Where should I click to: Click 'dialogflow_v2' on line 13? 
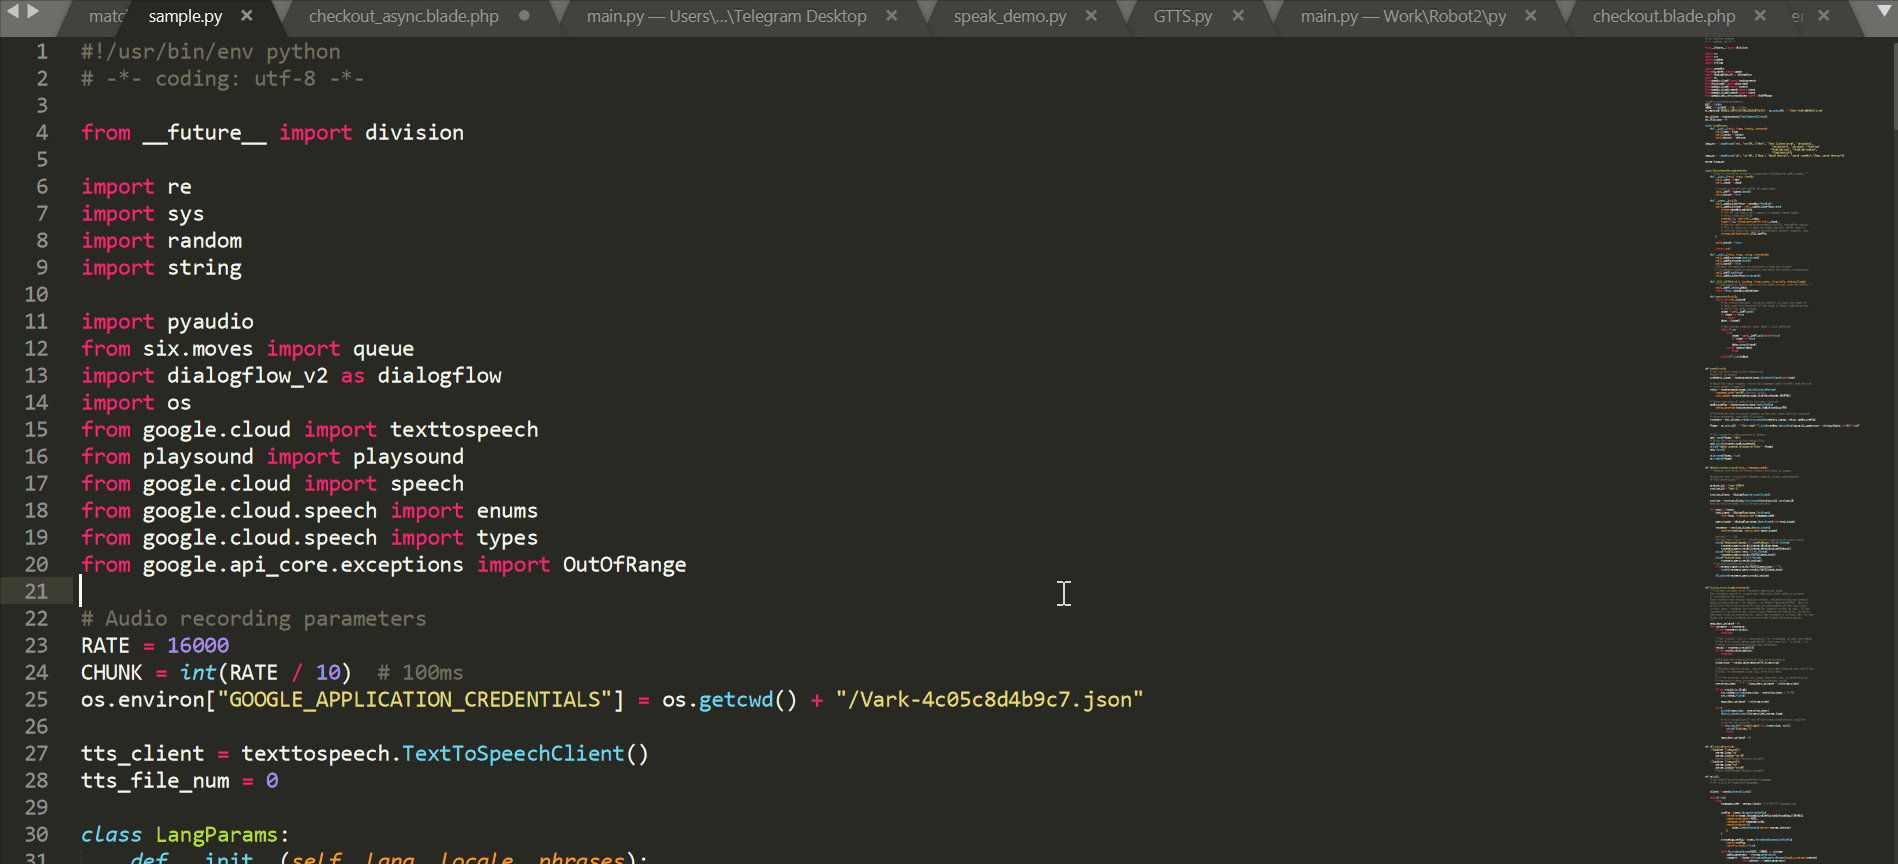pyautogui.click(x=247, y=376)
